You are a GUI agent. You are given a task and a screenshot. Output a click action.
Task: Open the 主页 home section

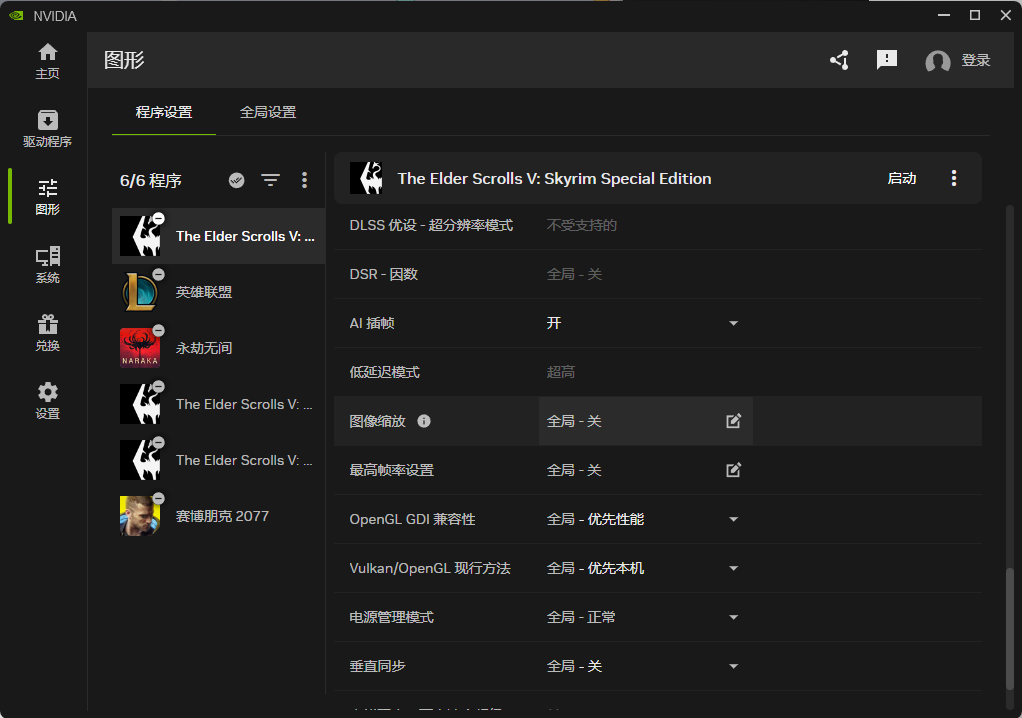[x=47, y=61]
